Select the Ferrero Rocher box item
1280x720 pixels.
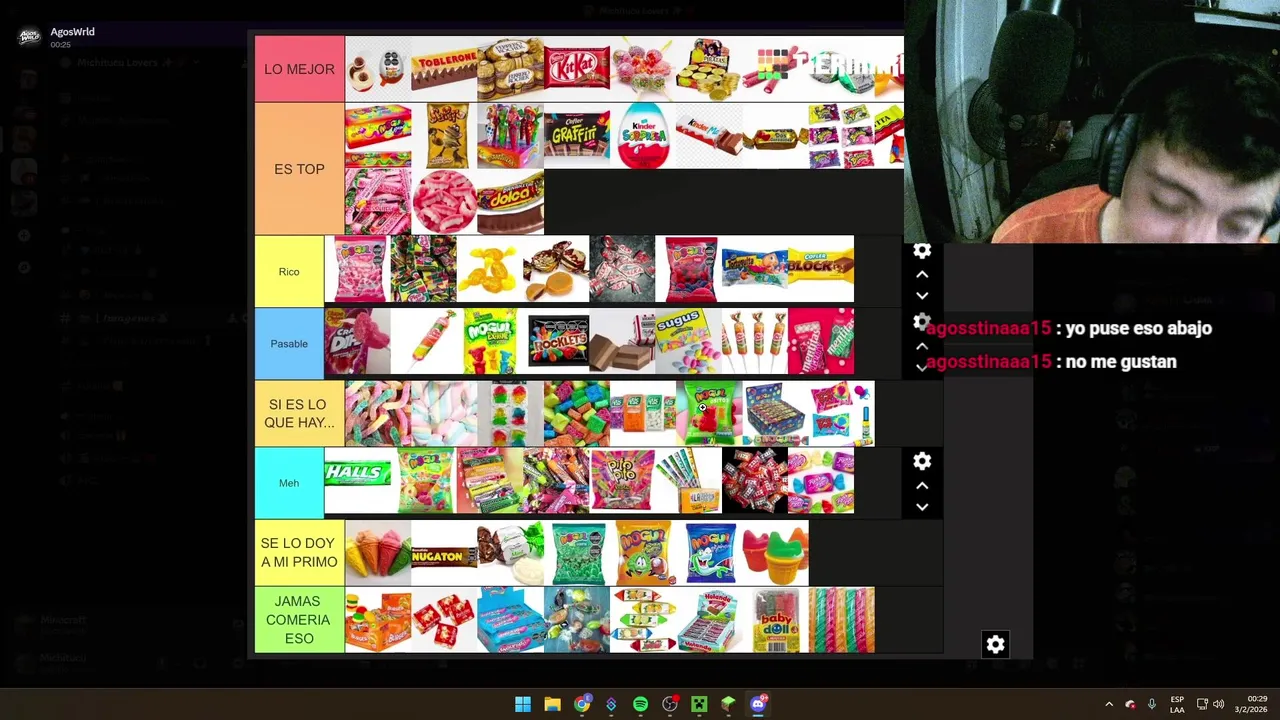510,69
